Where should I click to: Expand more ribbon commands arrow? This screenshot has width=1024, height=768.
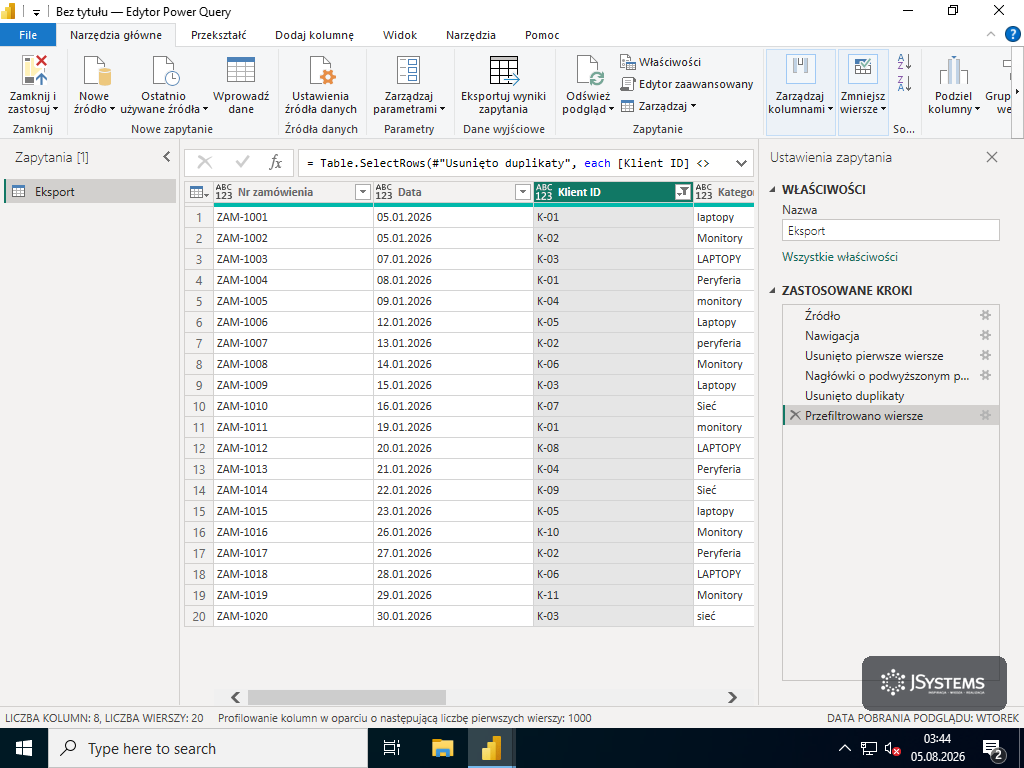click(1017, 91)
